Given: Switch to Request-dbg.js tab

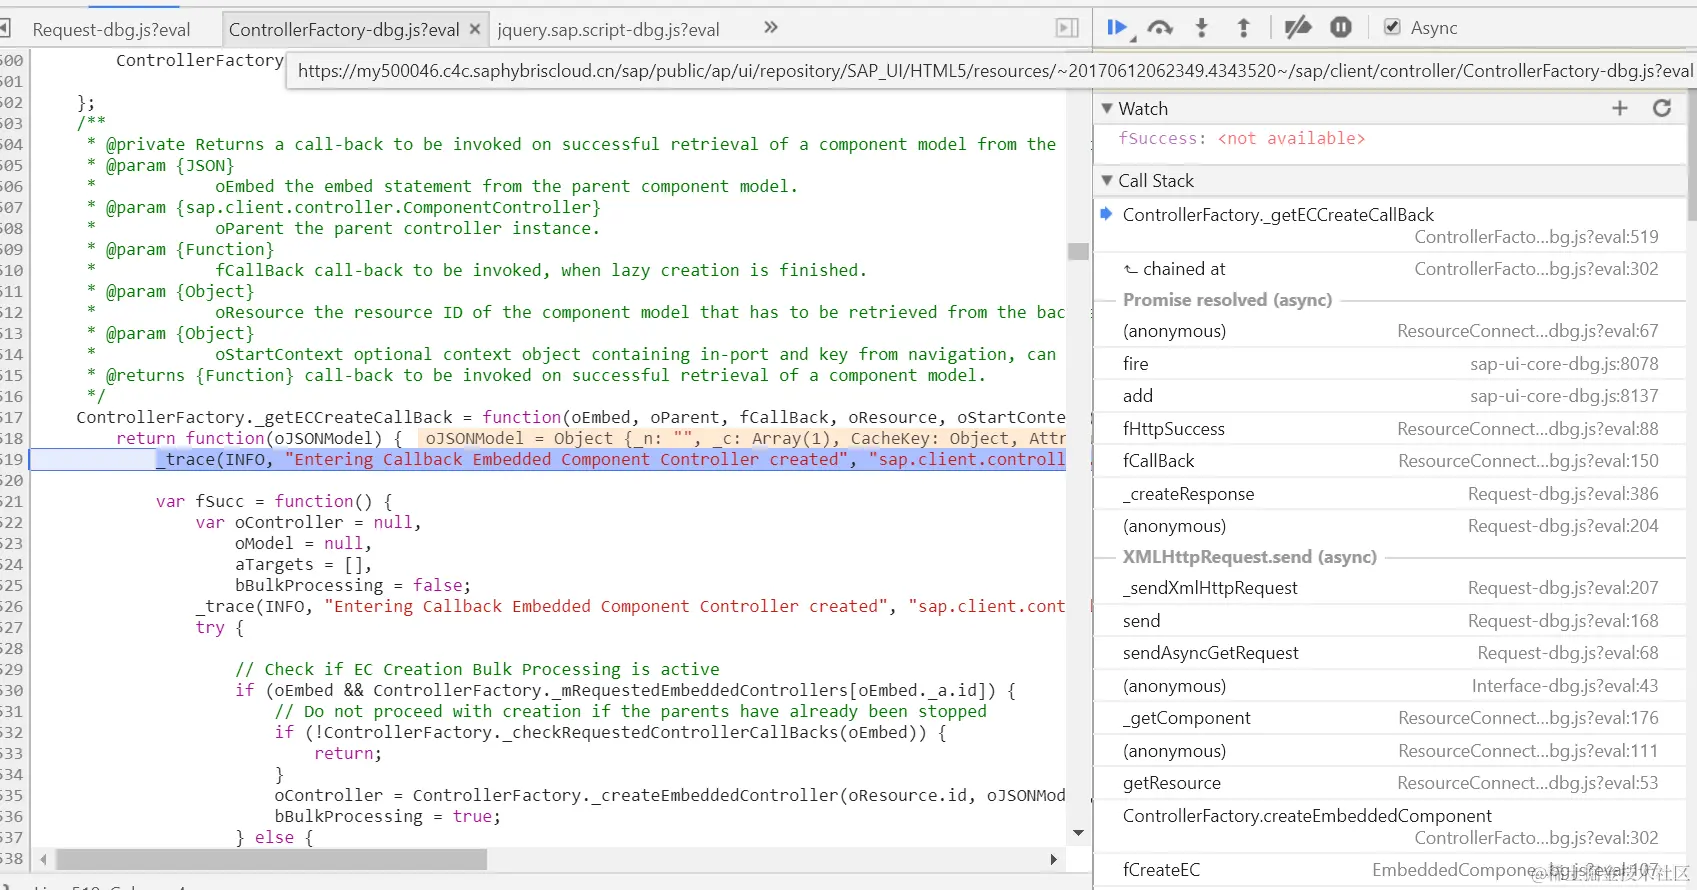Looking at the screenshot, I should point(111,30).
